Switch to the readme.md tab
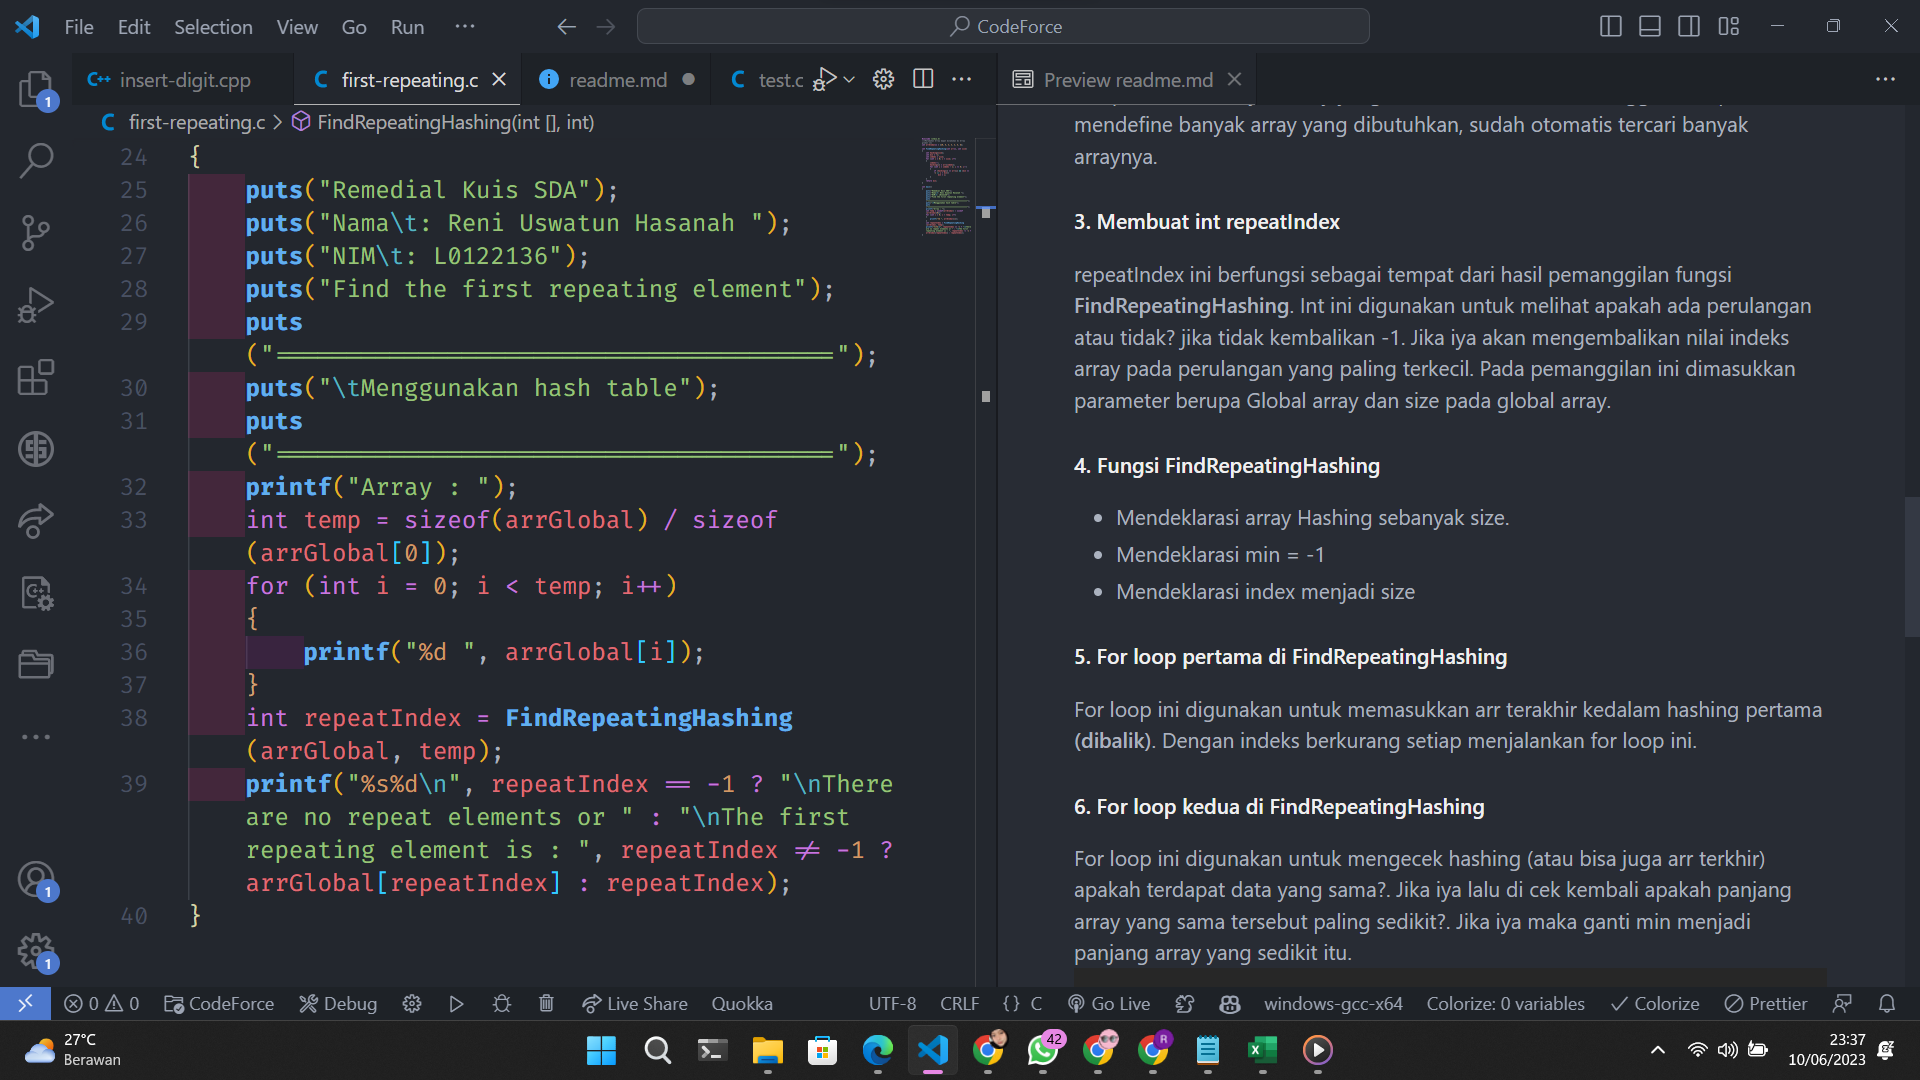Screen dimensions: 1920x1080 point(614,79)
